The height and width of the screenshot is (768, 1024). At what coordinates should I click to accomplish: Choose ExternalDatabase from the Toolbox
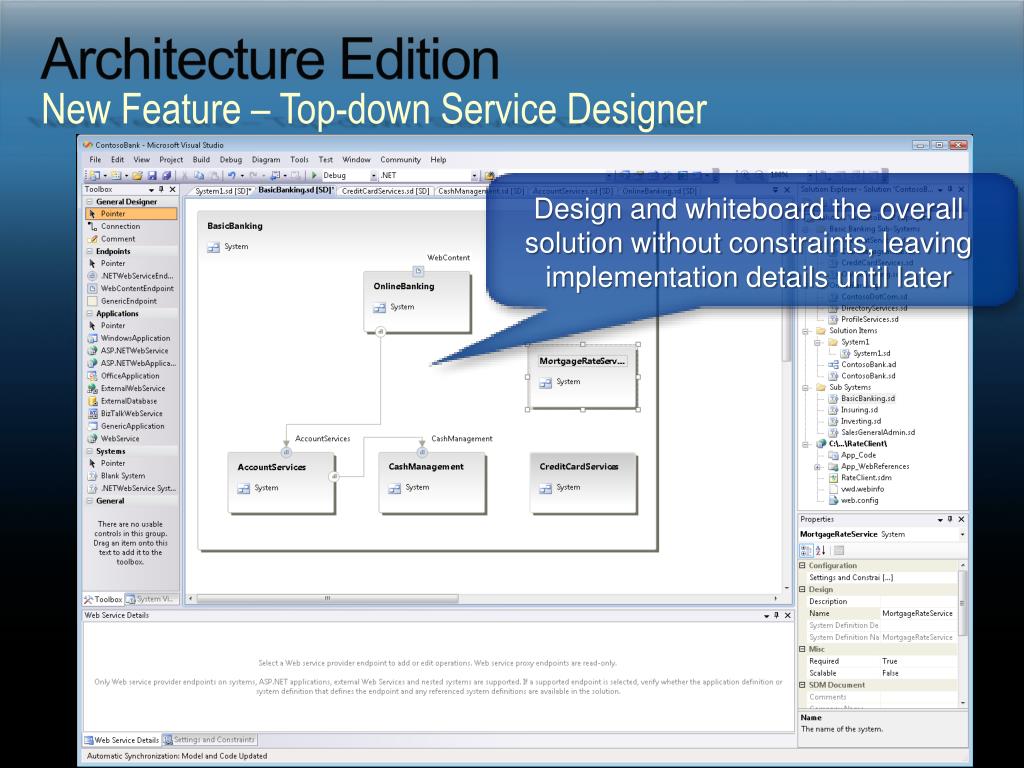(129, 401)
